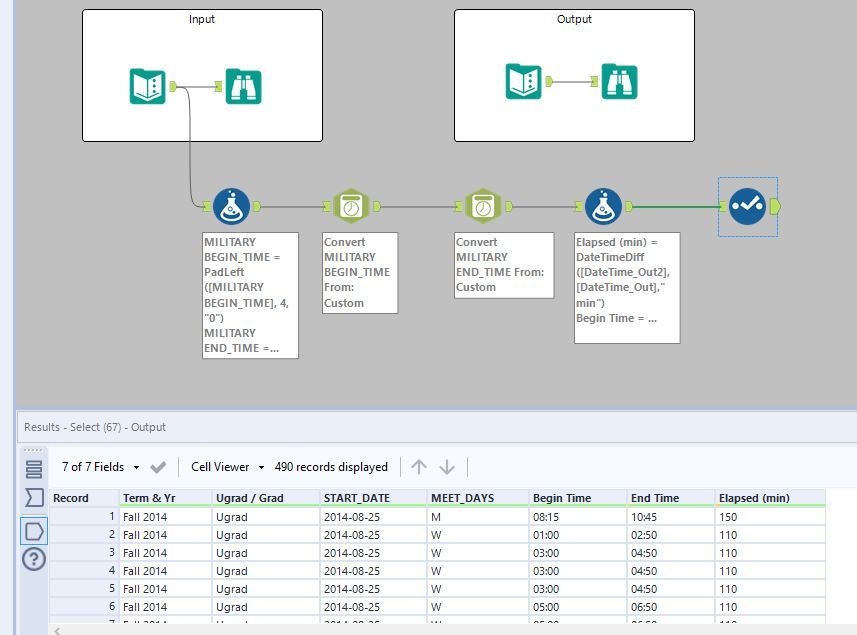Select the Select tool at workflow end

pyautogui.click(x=747, y=206)
